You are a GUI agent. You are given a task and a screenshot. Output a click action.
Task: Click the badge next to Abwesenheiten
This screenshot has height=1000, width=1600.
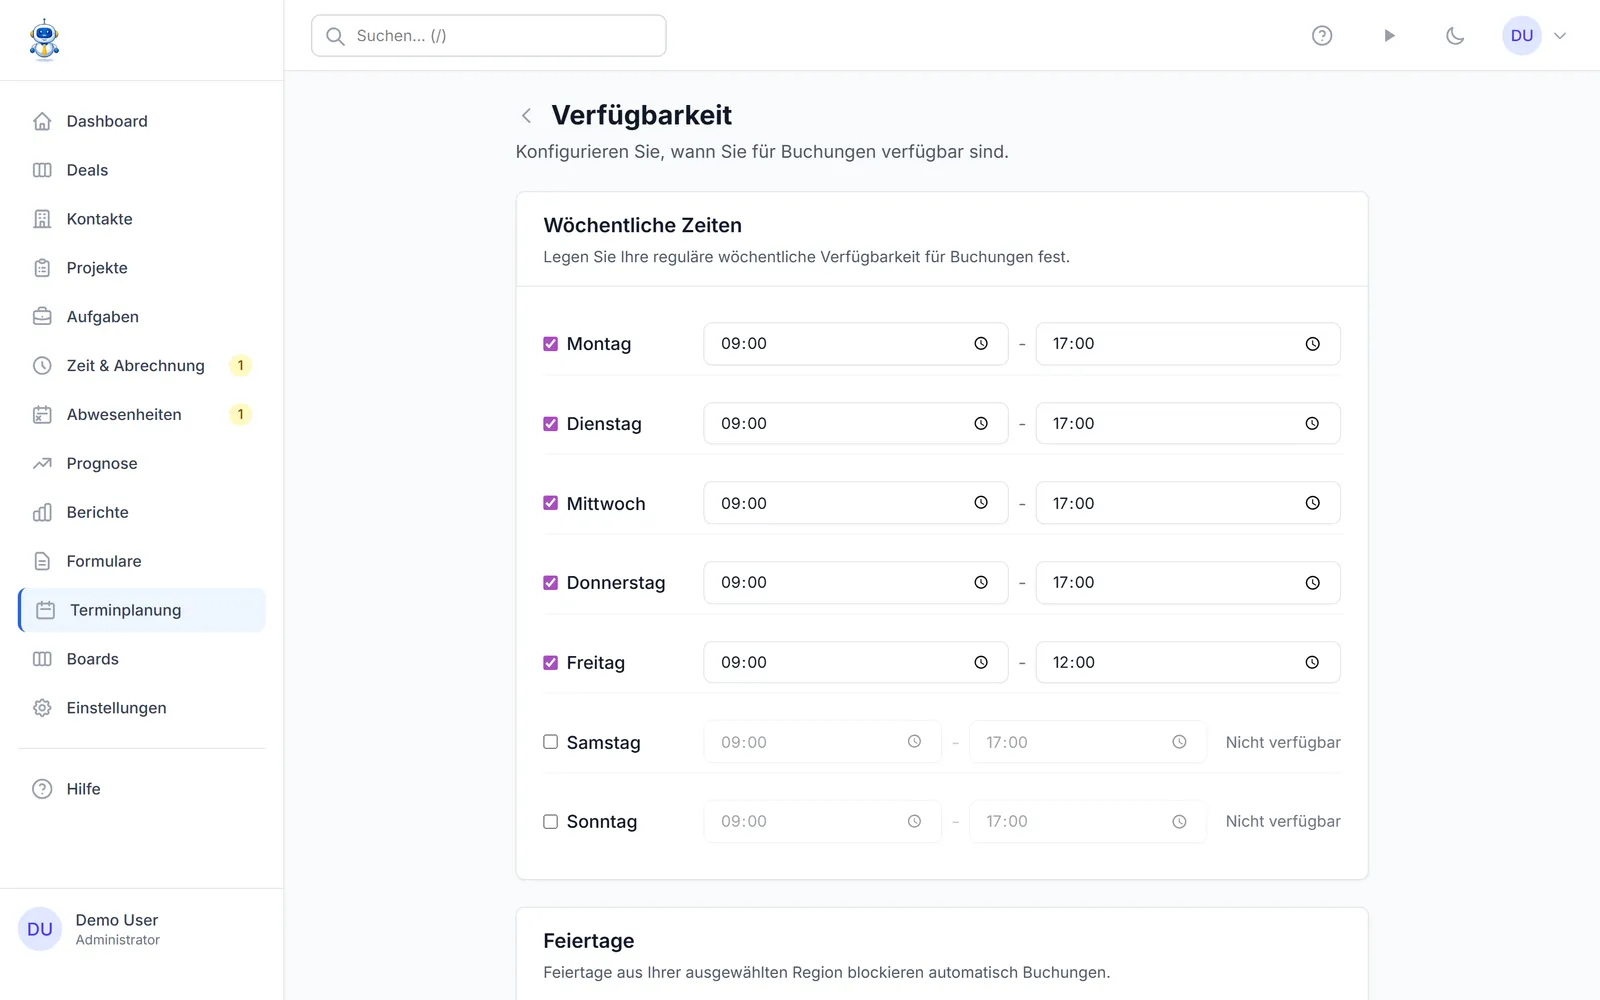(x=240, y=415)
